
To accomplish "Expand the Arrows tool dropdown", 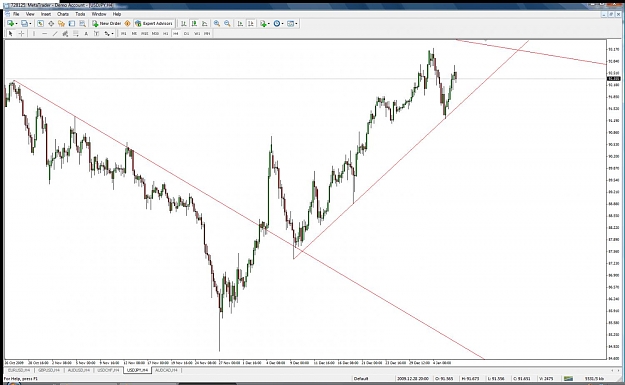I will [x=112, y=33].
